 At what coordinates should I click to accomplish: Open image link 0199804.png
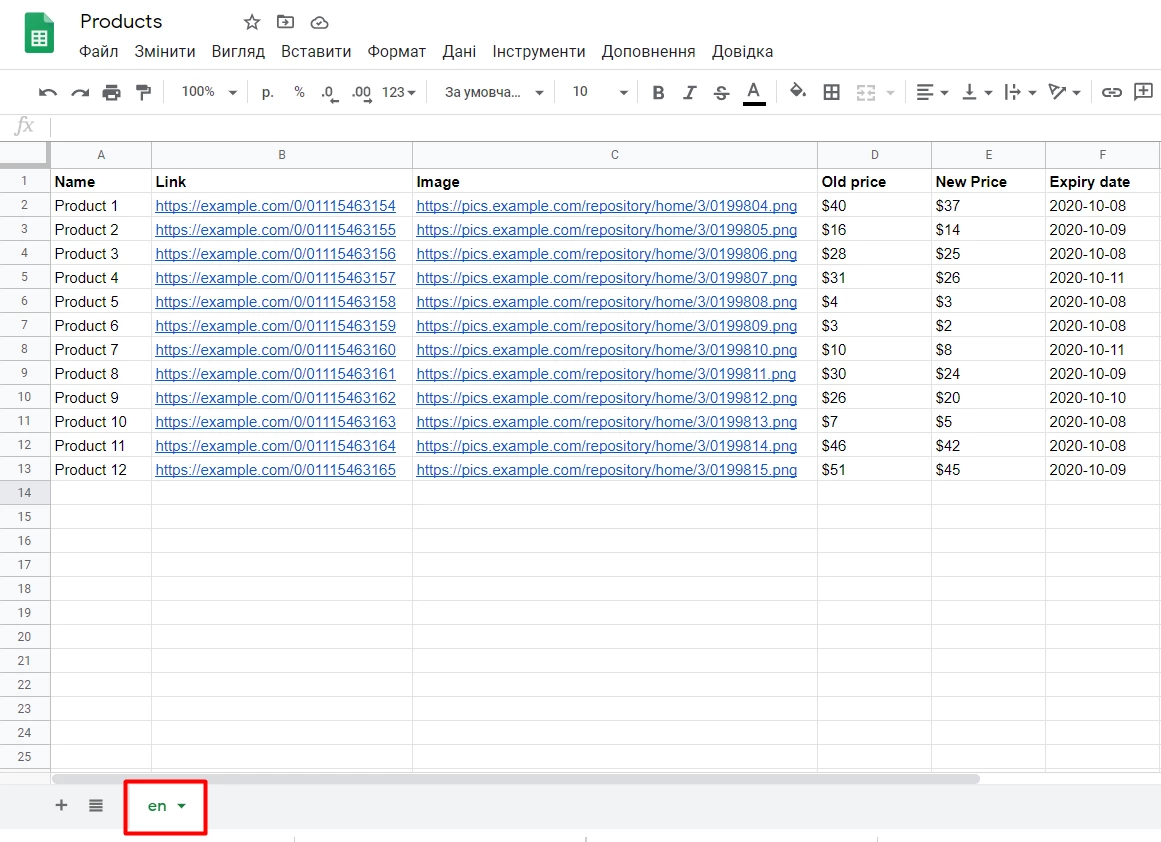606,206
